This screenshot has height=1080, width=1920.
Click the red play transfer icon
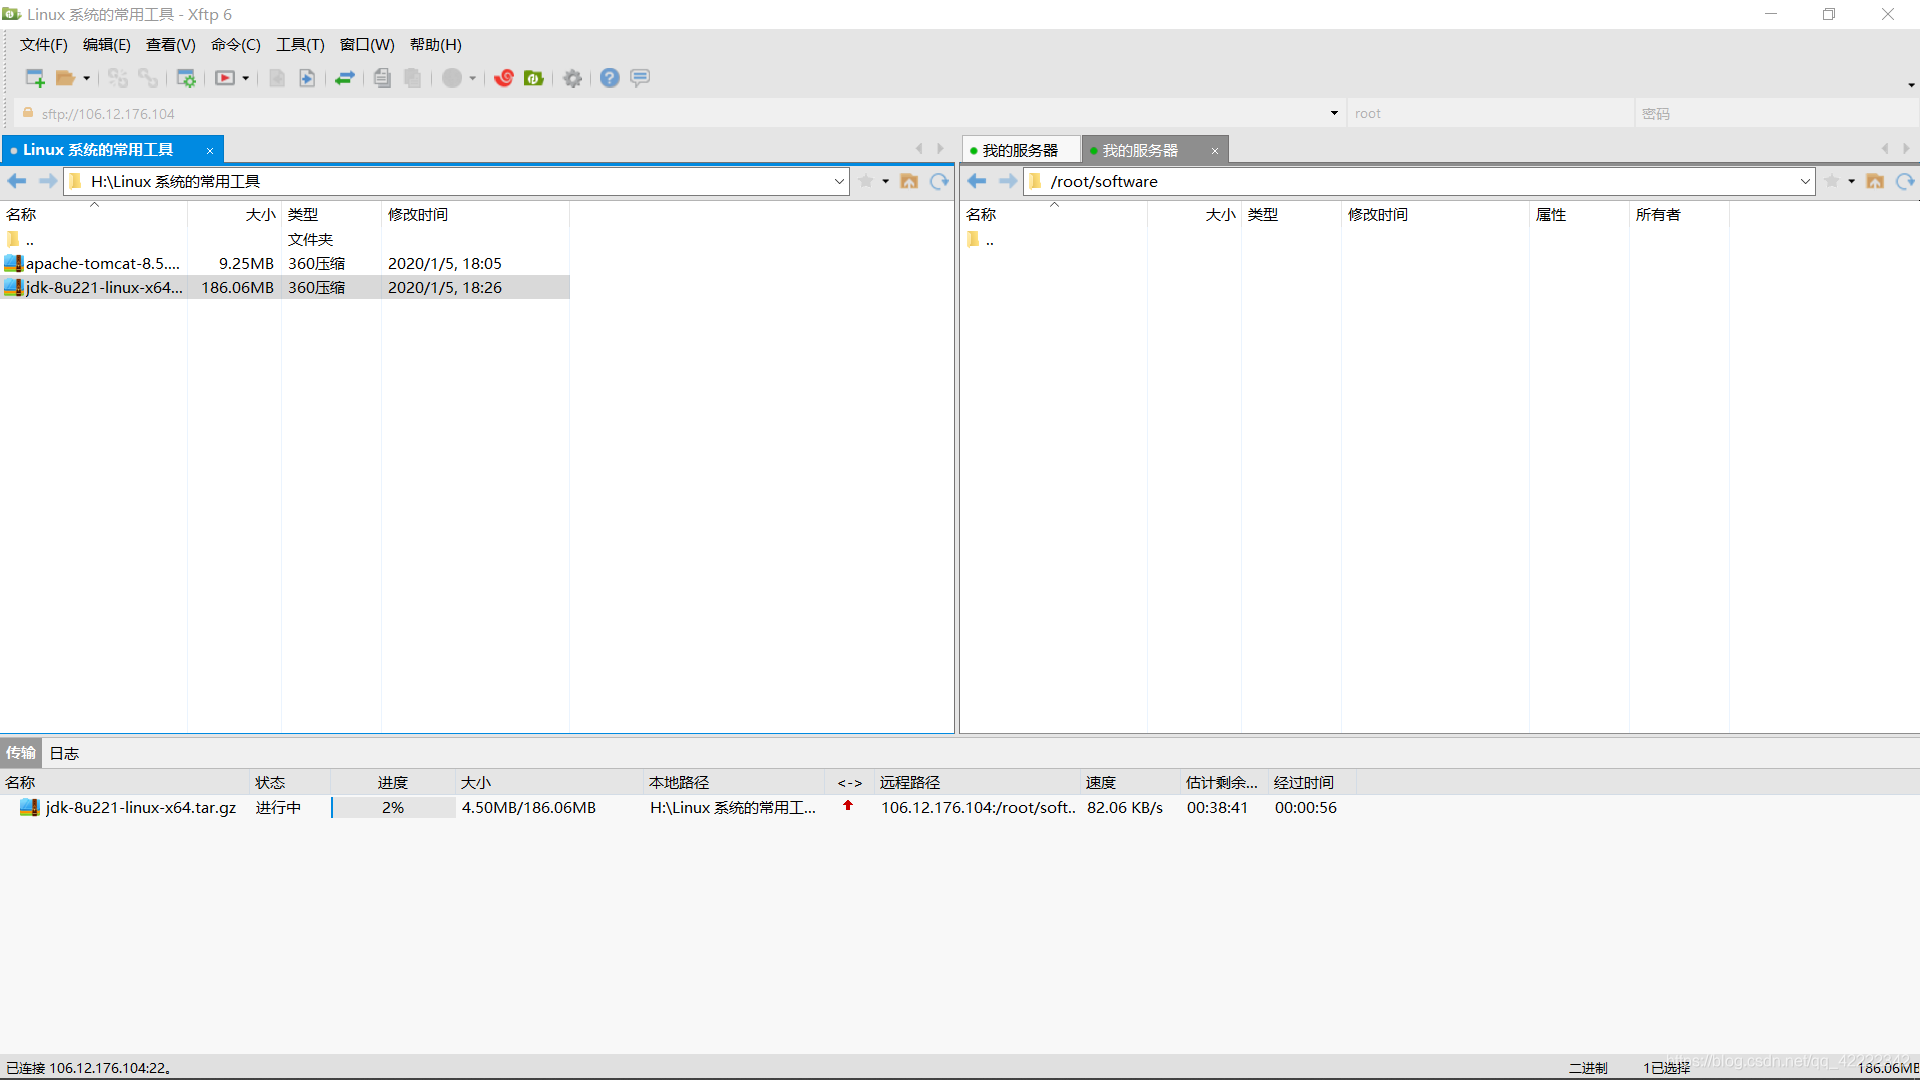pyautogui.click(x=225, y=78)
